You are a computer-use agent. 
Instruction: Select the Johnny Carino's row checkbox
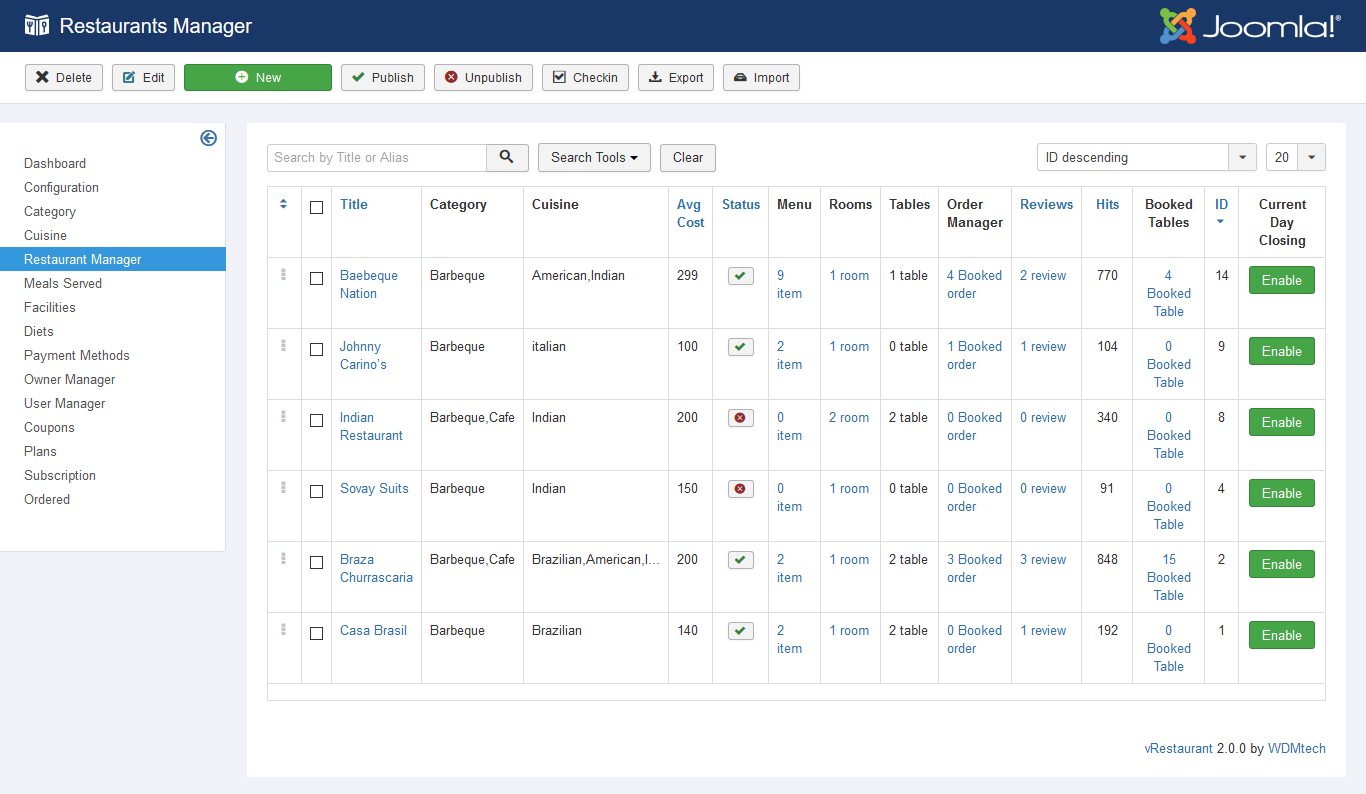click(316, 349)
